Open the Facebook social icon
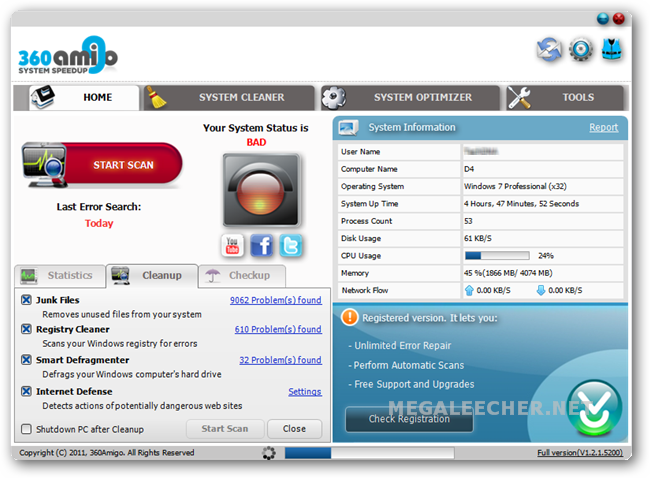The height and width of the screenshot is (478, 650). tap(262, 246)
